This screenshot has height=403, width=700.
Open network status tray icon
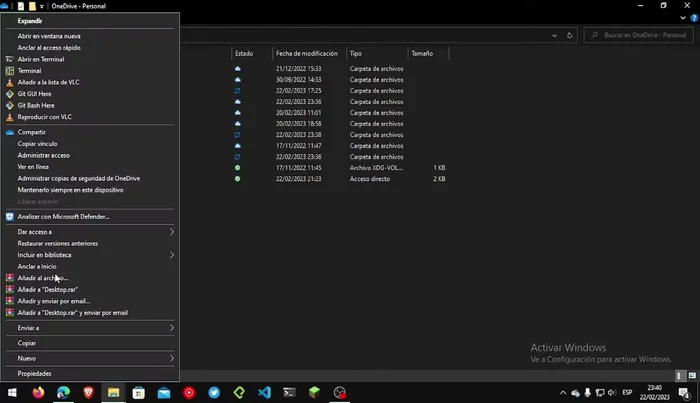point(600,393)
